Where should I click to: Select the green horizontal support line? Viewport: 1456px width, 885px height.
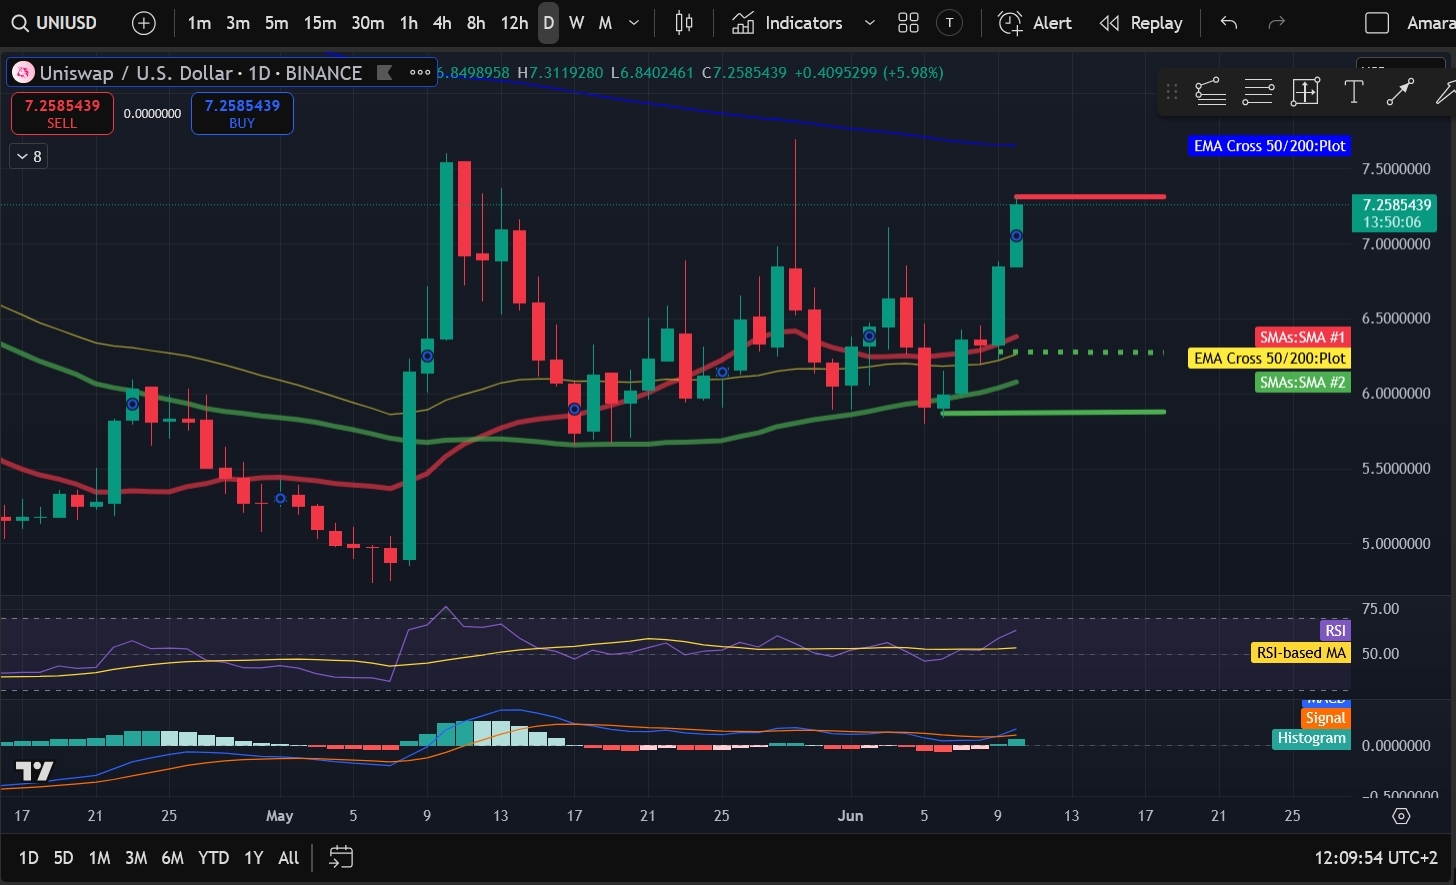(1053, 412)
